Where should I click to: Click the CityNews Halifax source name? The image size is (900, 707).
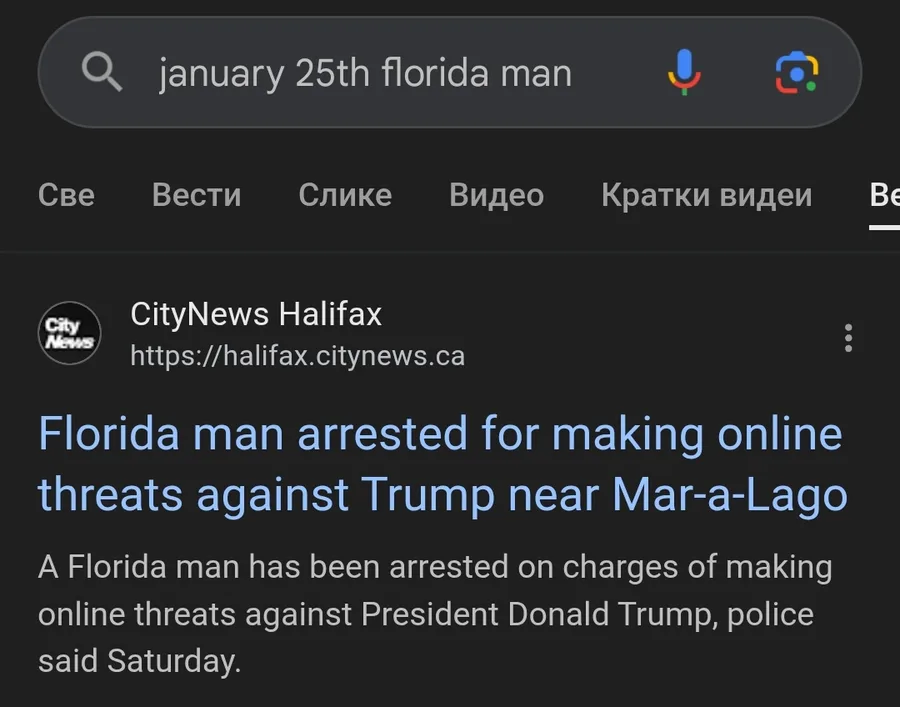pos(256,315)
